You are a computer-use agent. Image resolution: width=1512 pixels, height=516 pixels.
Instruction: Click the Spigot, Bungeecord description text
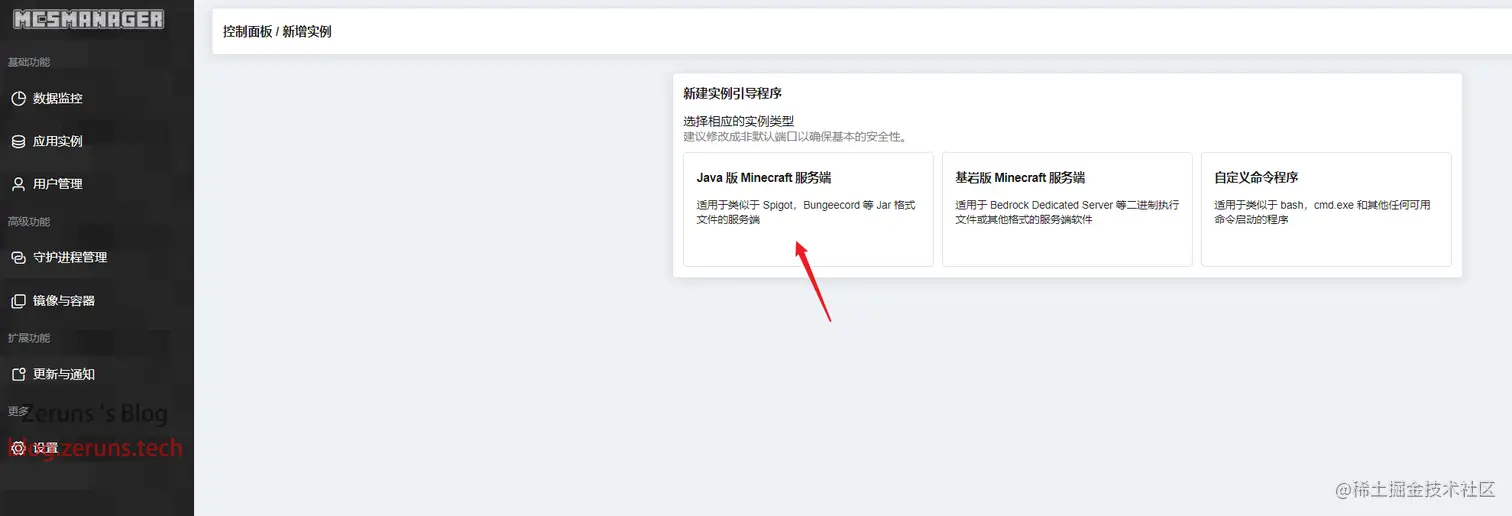pos(806,212)
